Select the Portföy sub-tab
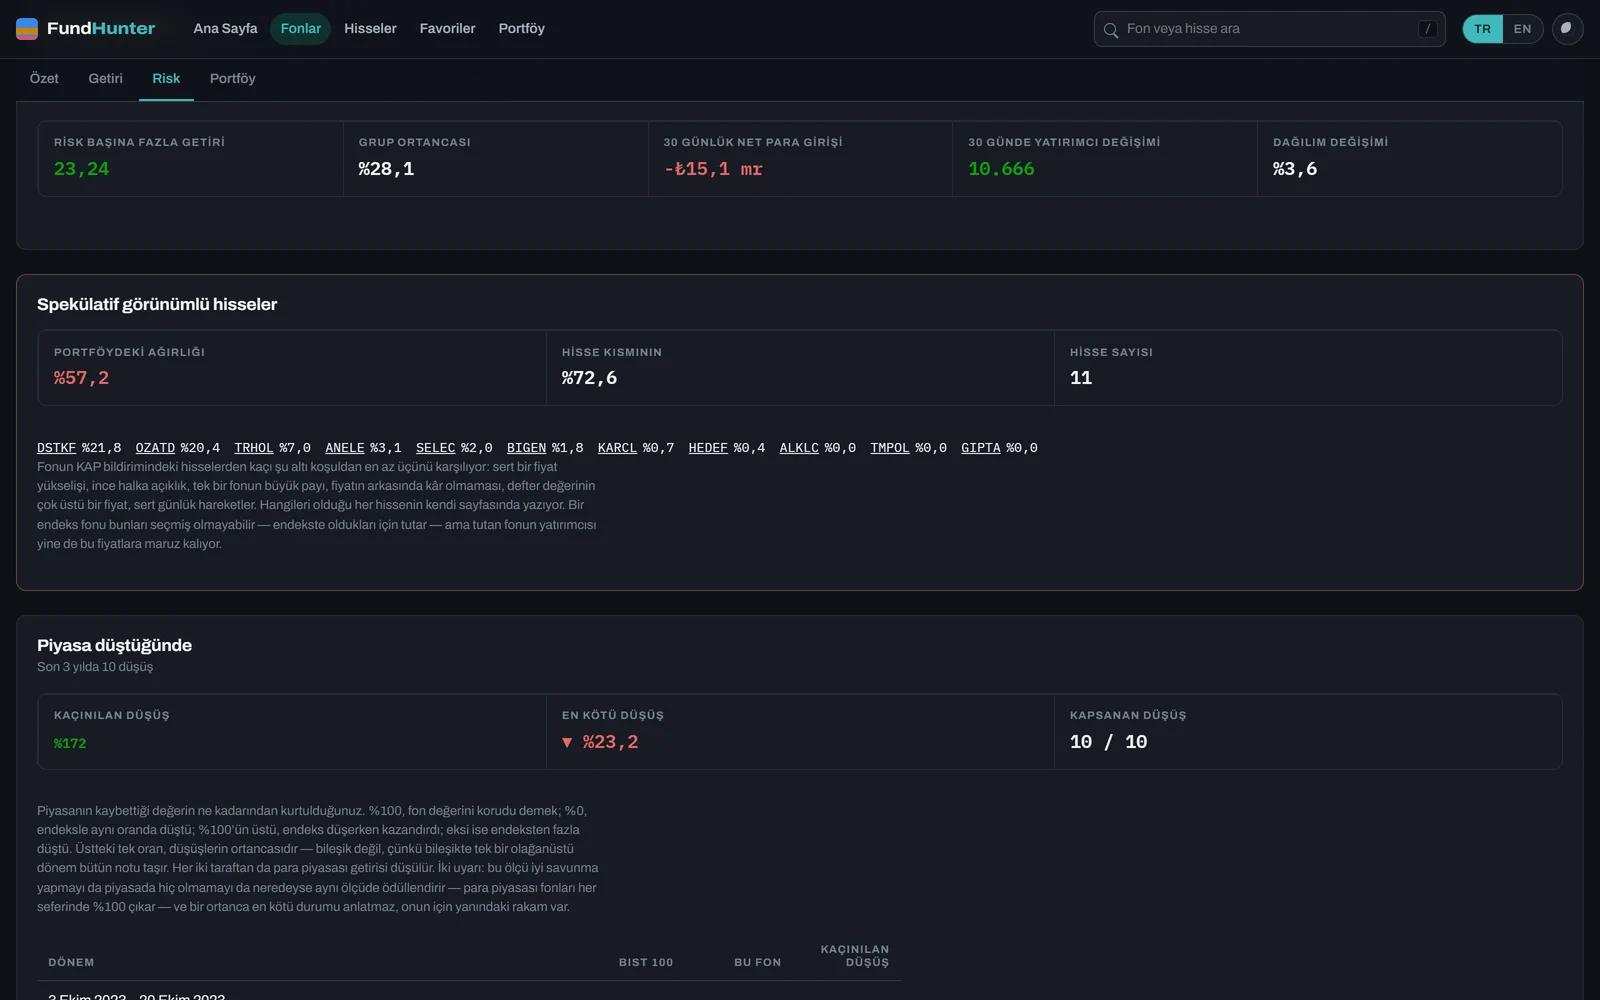This screenshot has height=1000, width=1600. [x=232, y=78]
